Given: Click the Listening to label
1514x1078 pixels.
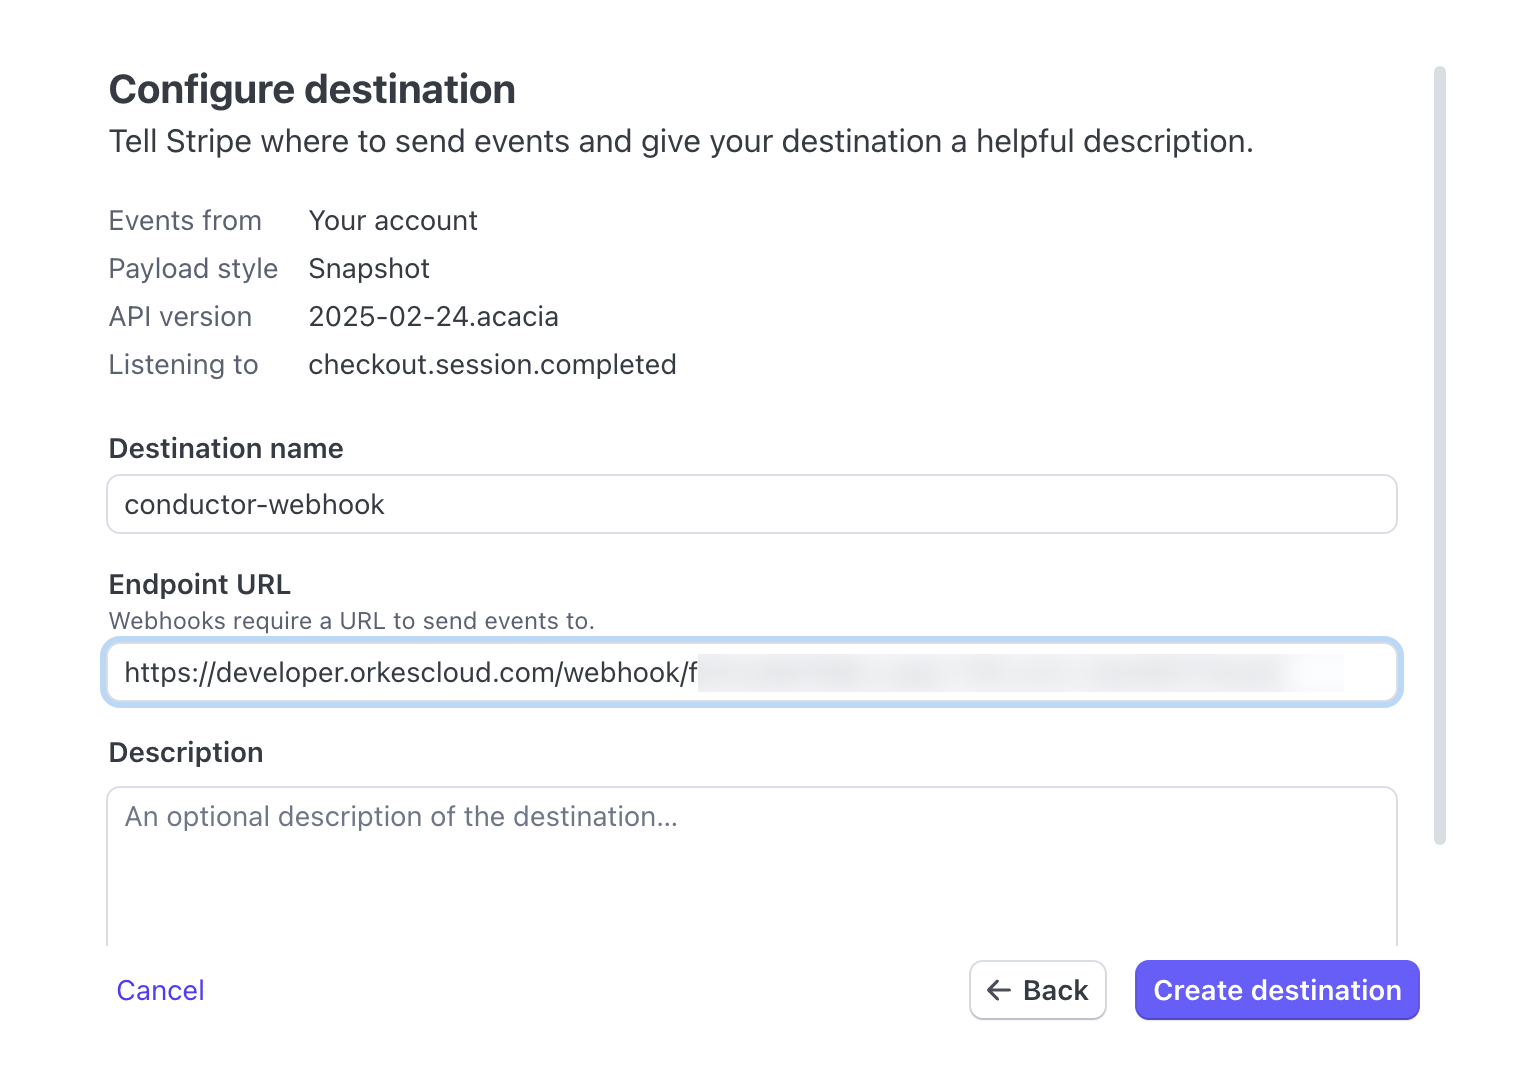Looking at the screenshot, I should (183, 364).
